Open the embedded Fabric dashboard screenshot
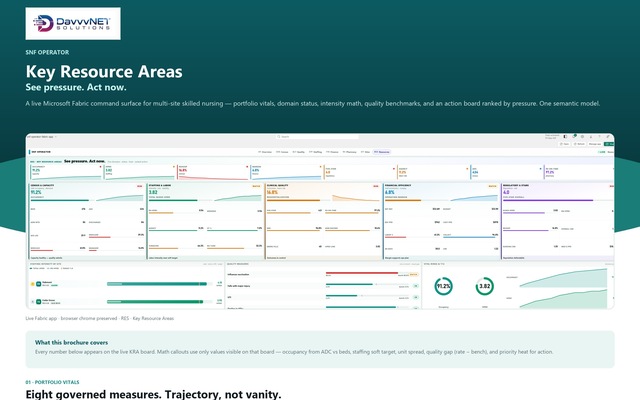 320,221
